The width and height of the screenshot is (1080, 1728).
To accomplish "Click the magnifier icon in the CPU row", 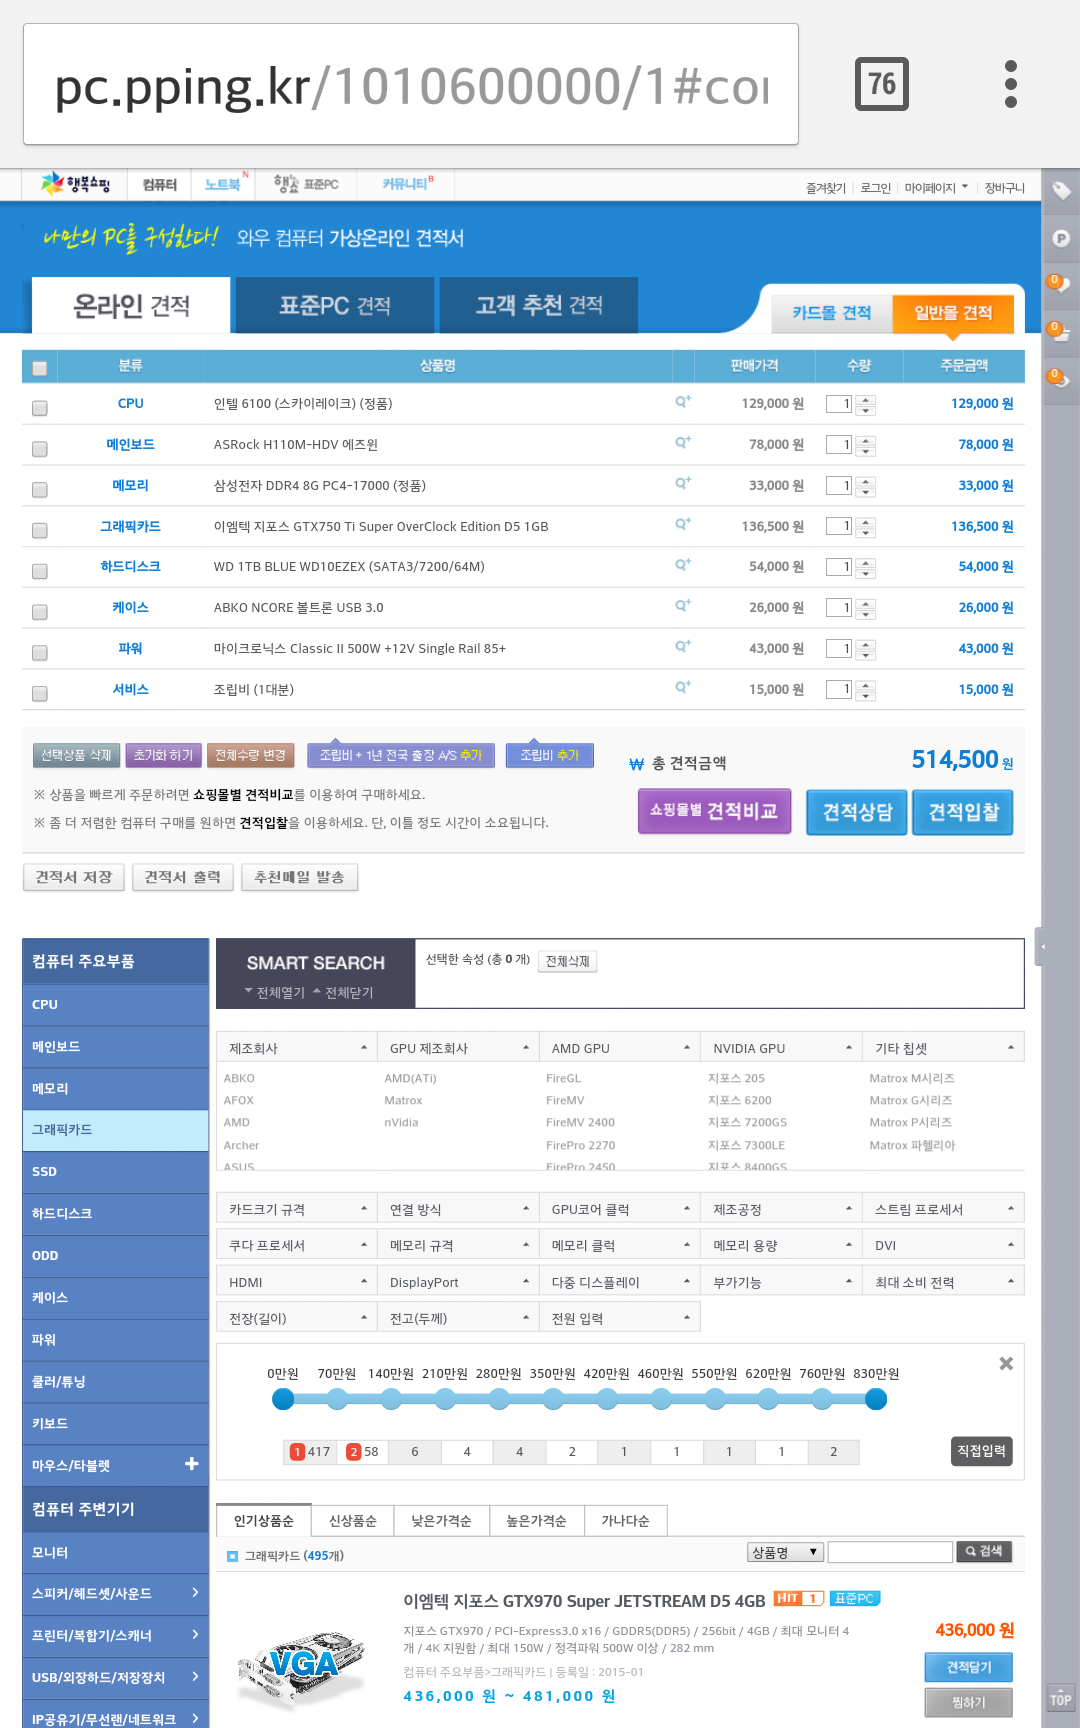I will (x=683, y=402).
